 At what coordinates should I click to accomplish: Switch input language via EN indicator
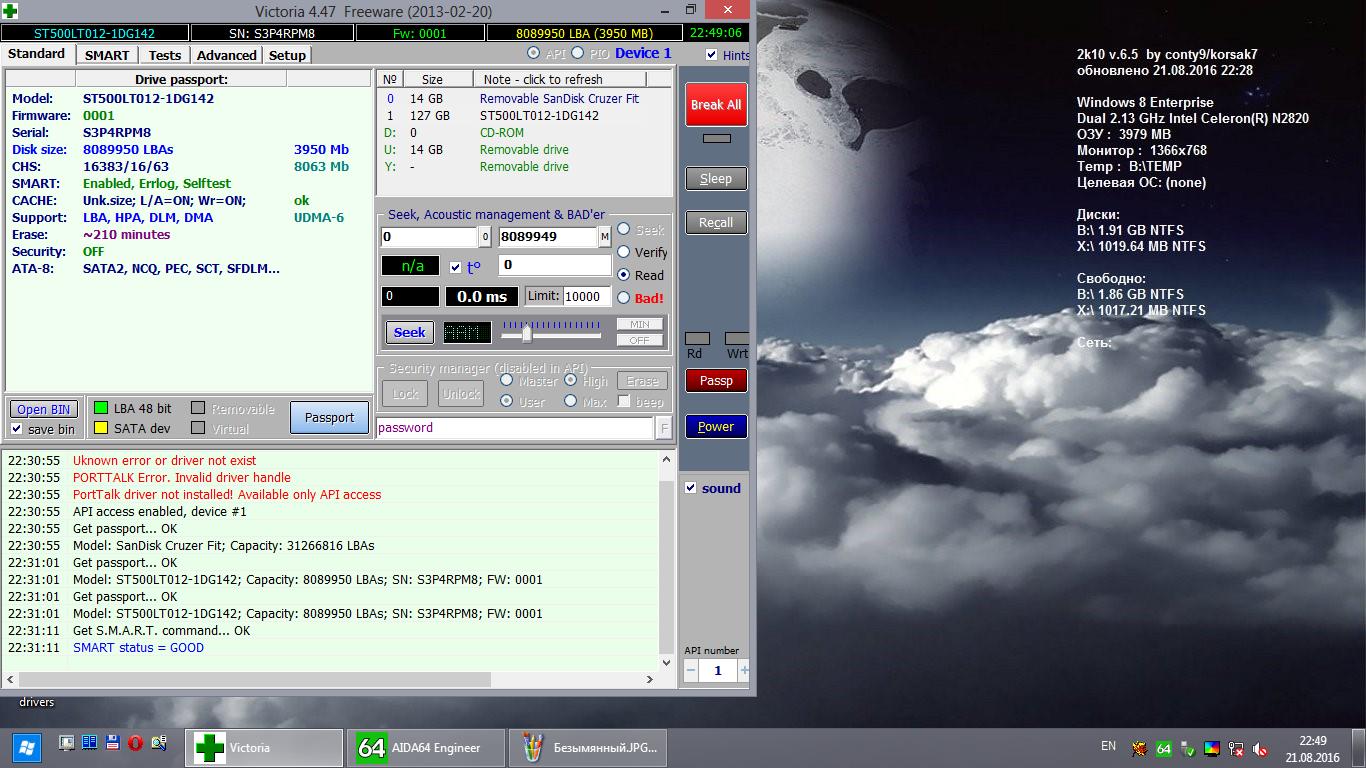[1108, 746]
